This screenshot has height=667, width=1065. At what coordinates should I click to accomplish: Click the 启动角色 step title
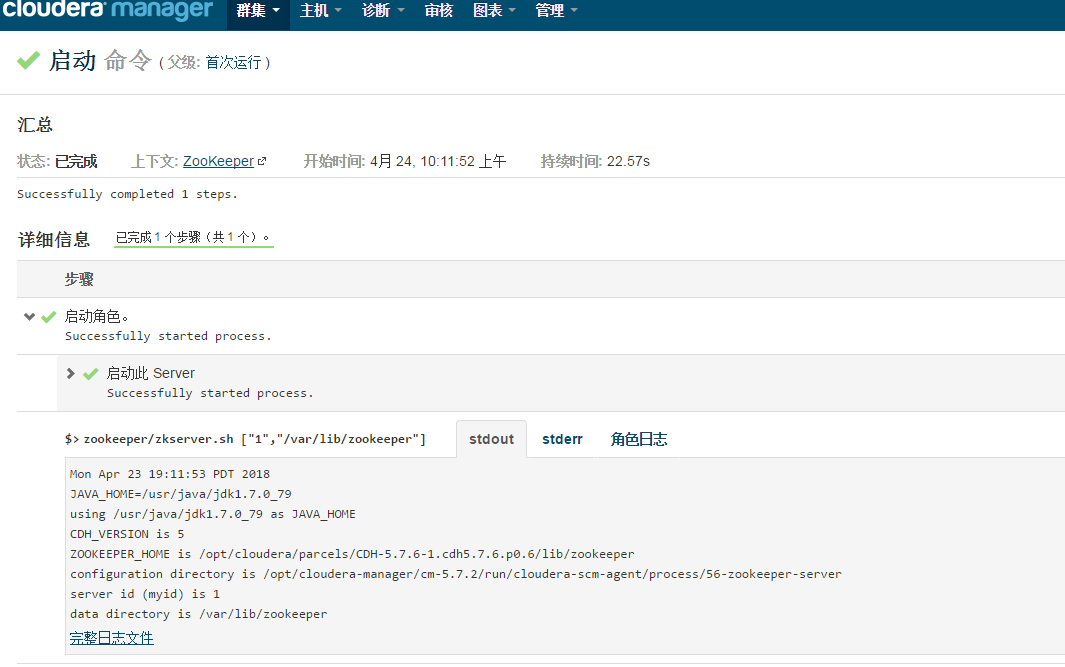click(96, 317)
